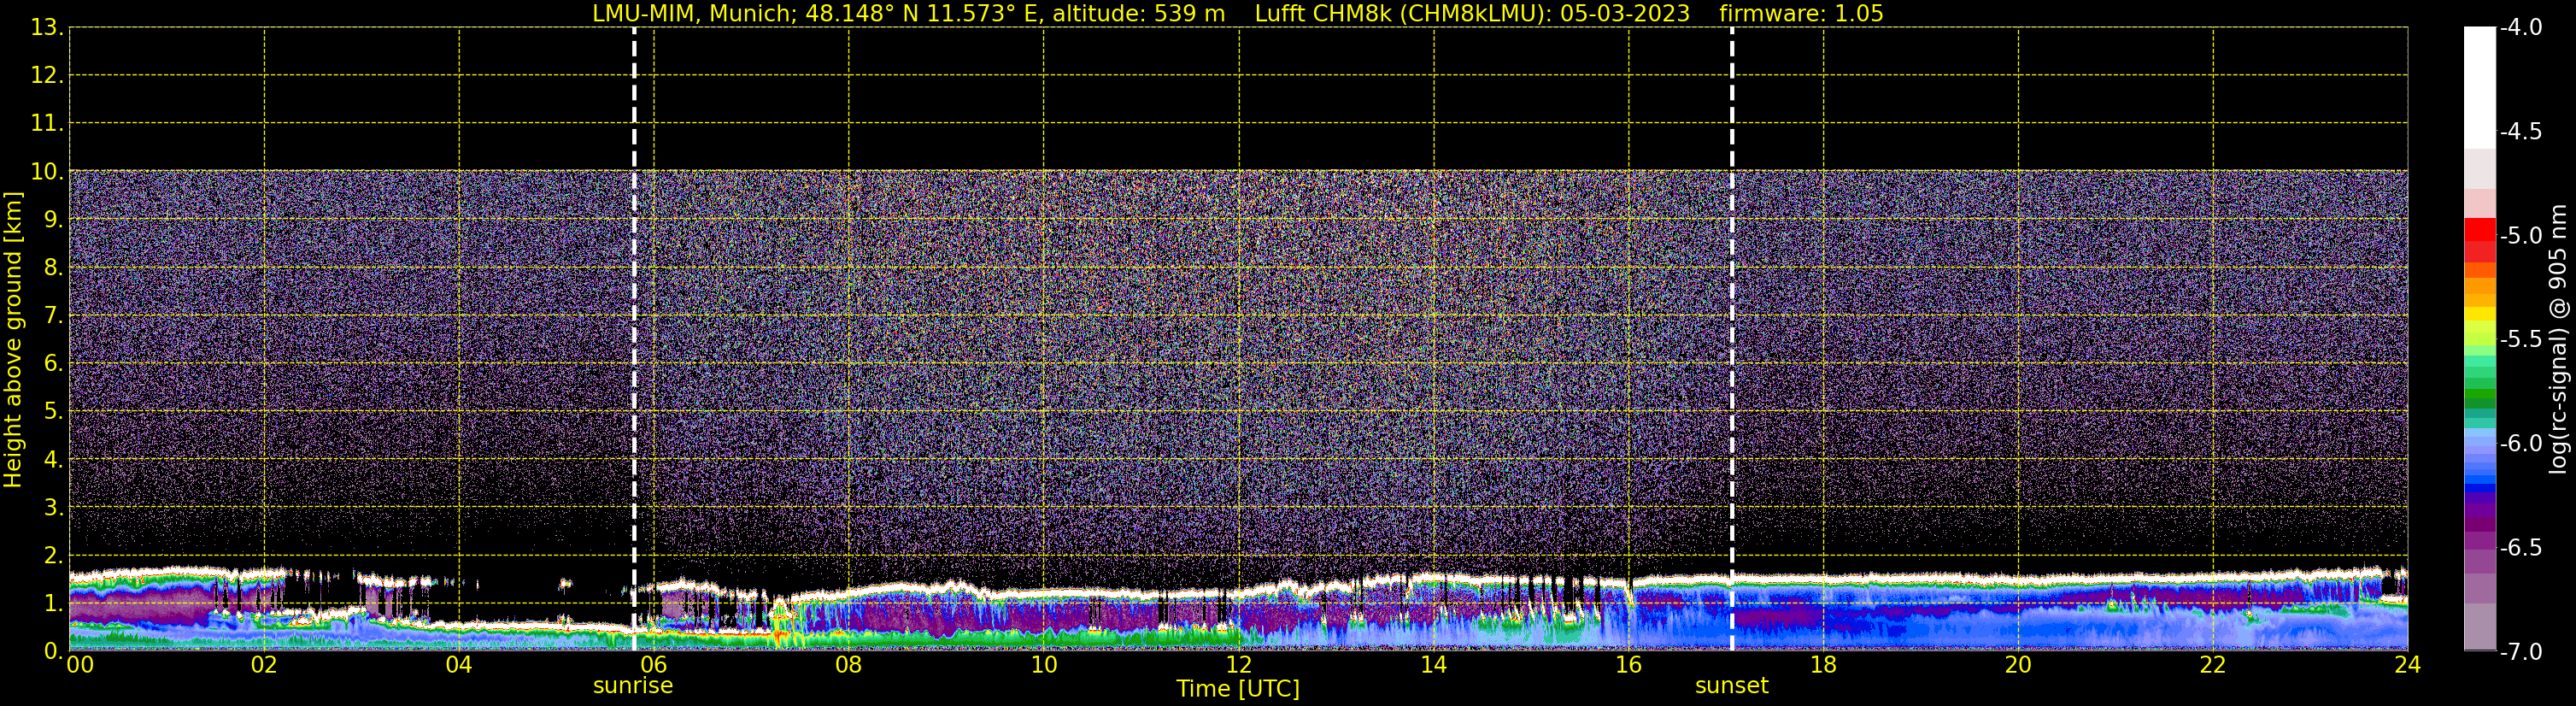Click the 'sunrise' label below the axis
This screenshot has height=706, width=2576.
[633, 685]
